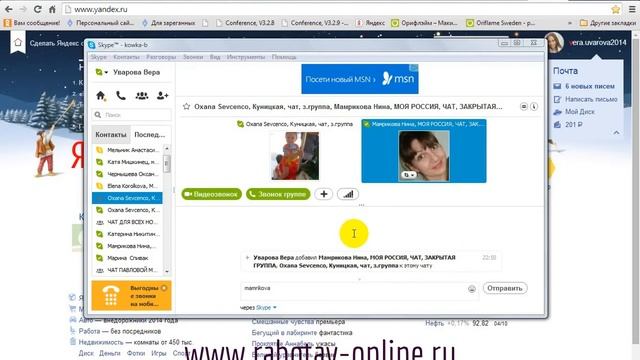Open conversation header clock icon
Image resolution: width=640 pixels, height=360 pixels.
point(534,107)
